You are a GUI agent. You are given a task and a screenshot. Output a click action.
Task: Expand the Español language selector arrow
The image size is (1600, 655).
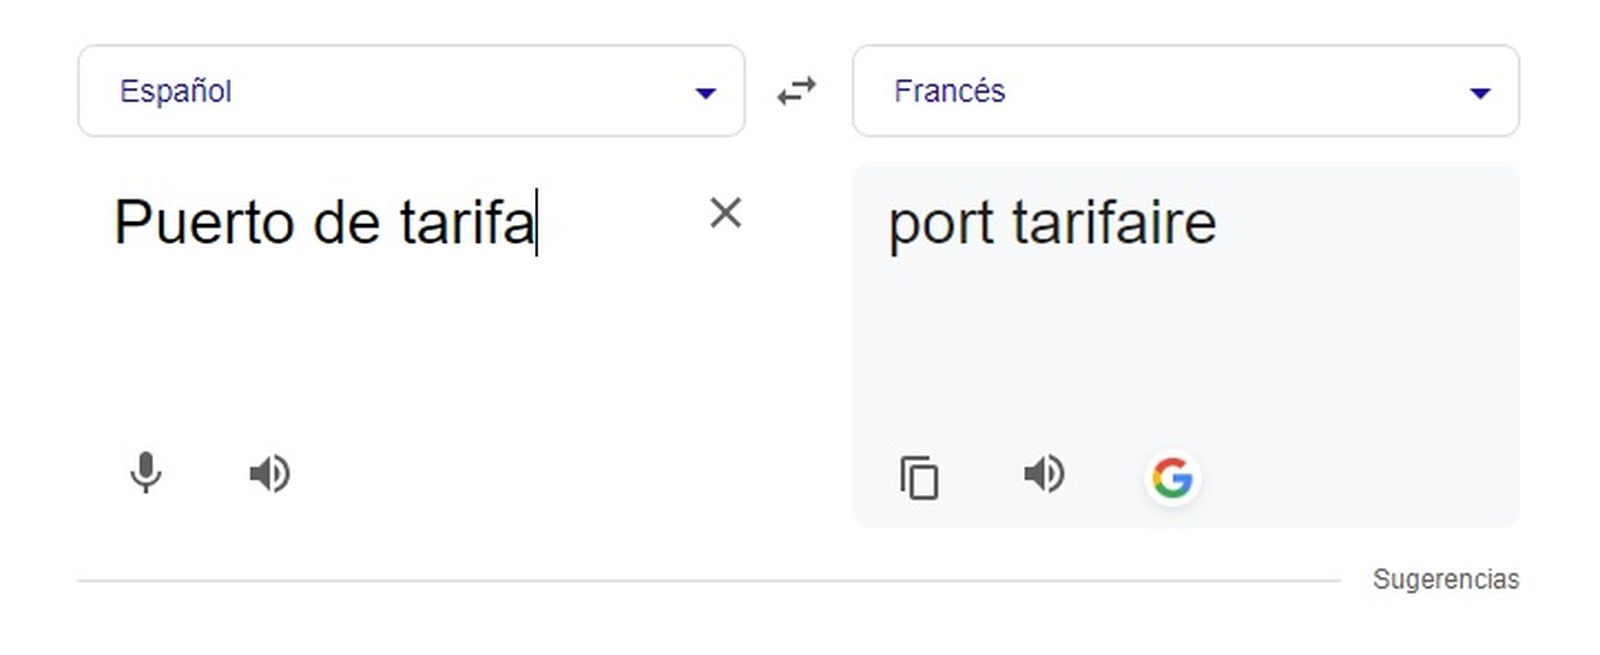tap(706, 93)
